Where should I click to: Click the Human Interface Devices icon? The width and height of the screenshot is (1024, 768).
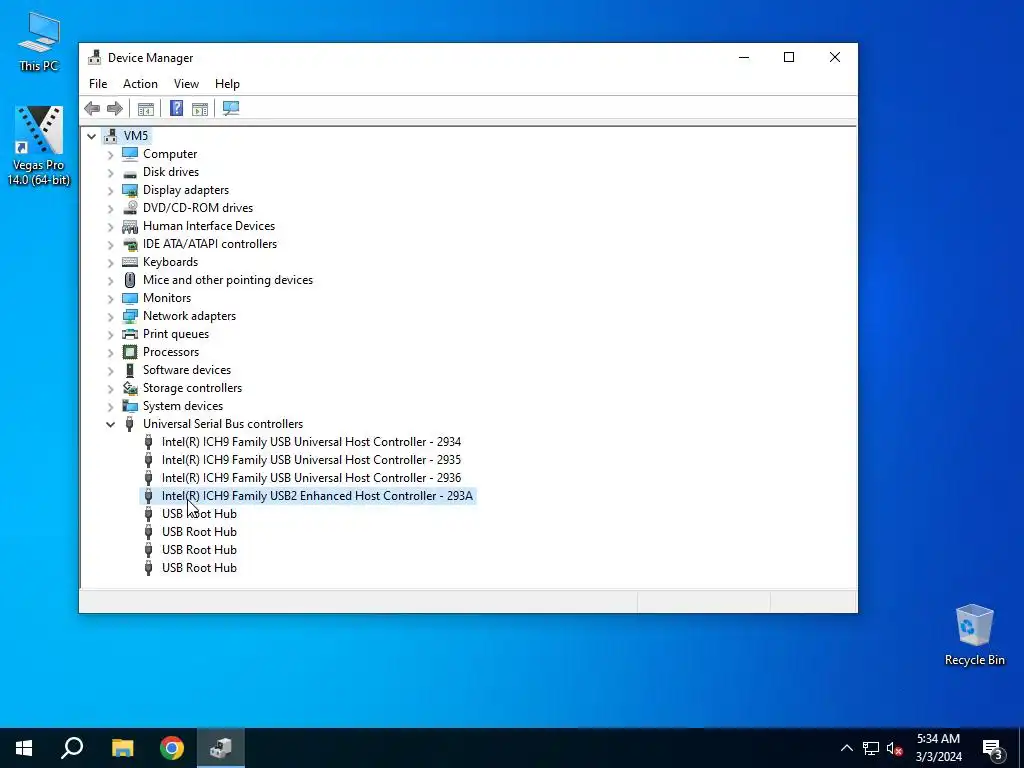[130, 226]
